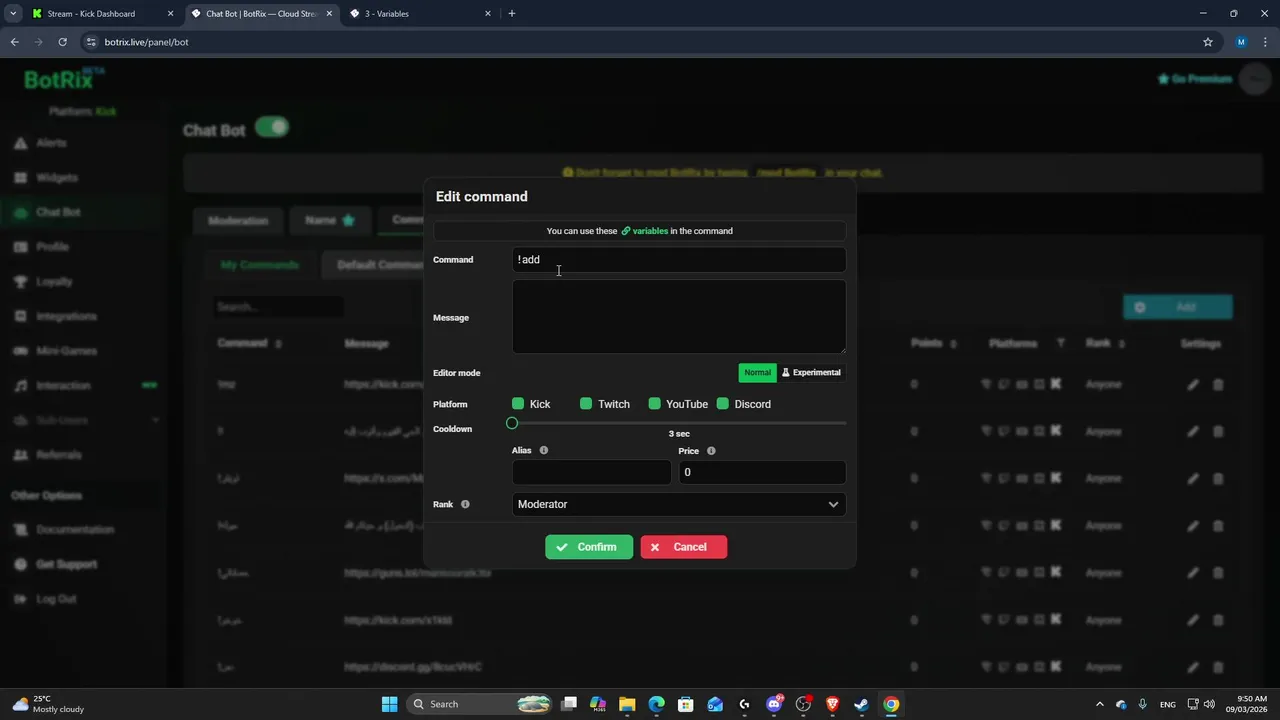Uncheck the Twitch platform checkbox

pos(586,404)
